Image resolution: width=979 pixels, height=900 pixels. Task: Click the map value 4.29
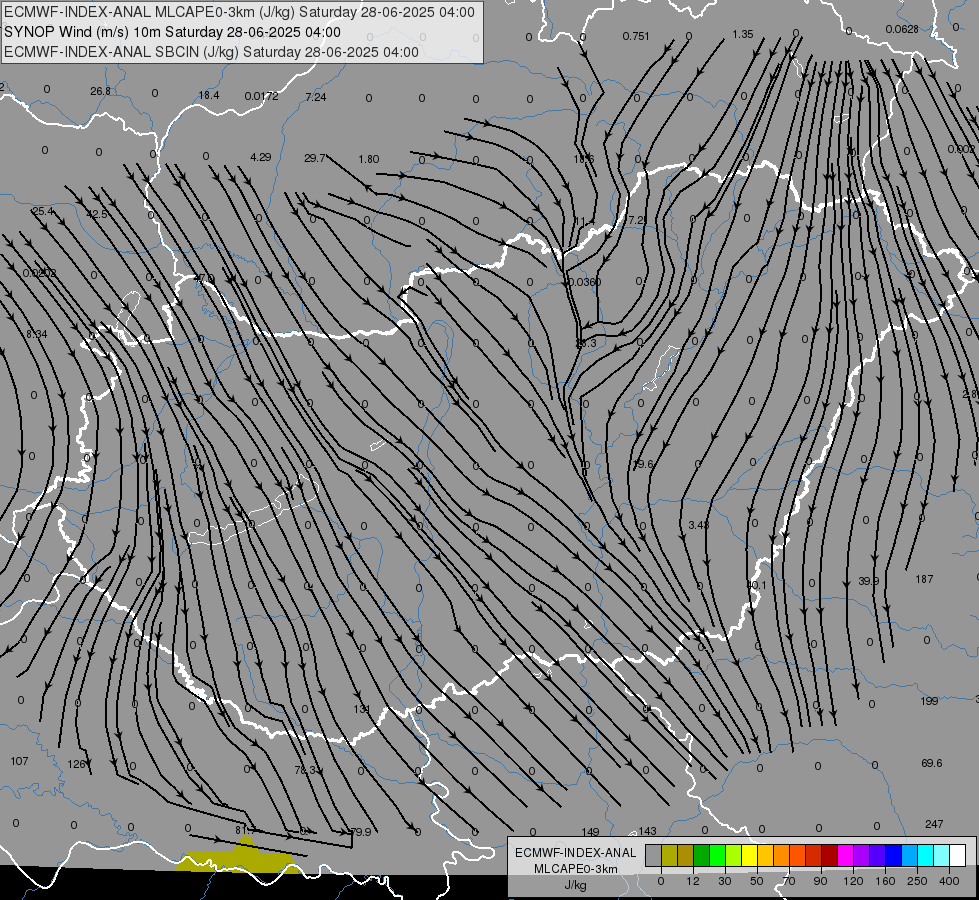[x=260, y=157]
